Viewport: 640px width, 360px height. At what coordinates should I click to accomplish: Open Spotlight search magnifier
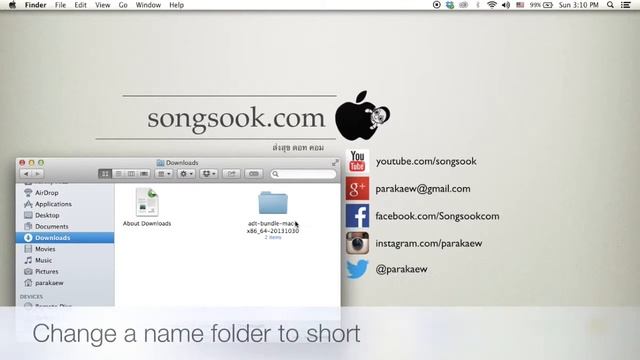[610, 5]
